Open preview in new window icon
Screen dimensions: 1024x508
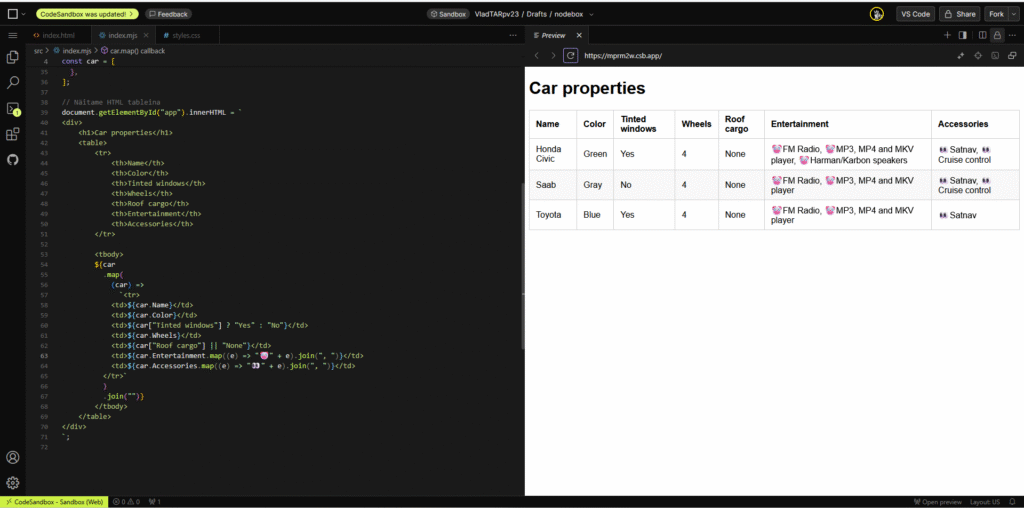(x=1012, y=56)
